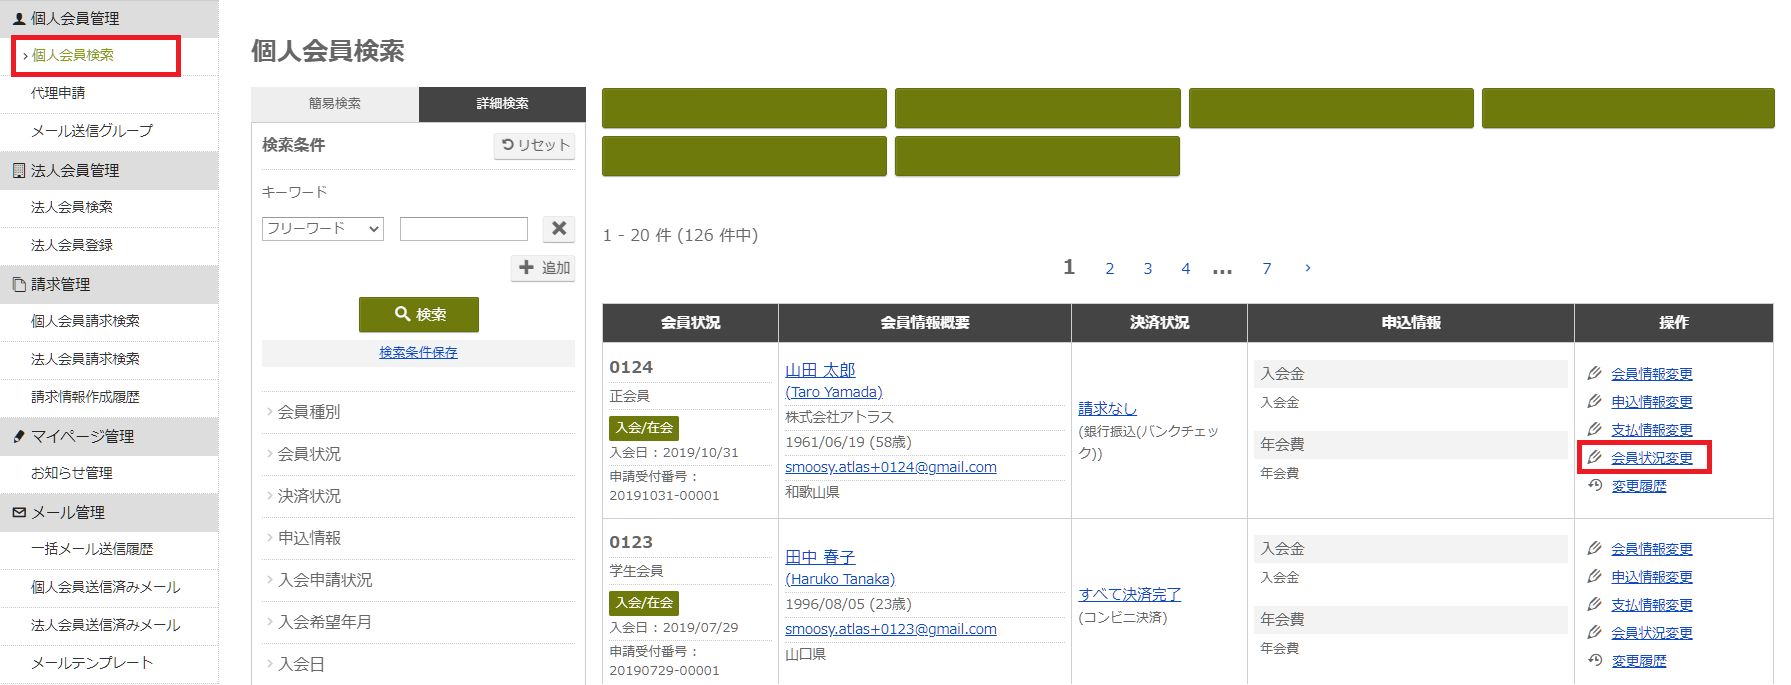This screenshot has width=1791, height=685.
Task: Click pencil icon beside 支払情報変更 for 0124
Action: click(x=1595, y=429)
